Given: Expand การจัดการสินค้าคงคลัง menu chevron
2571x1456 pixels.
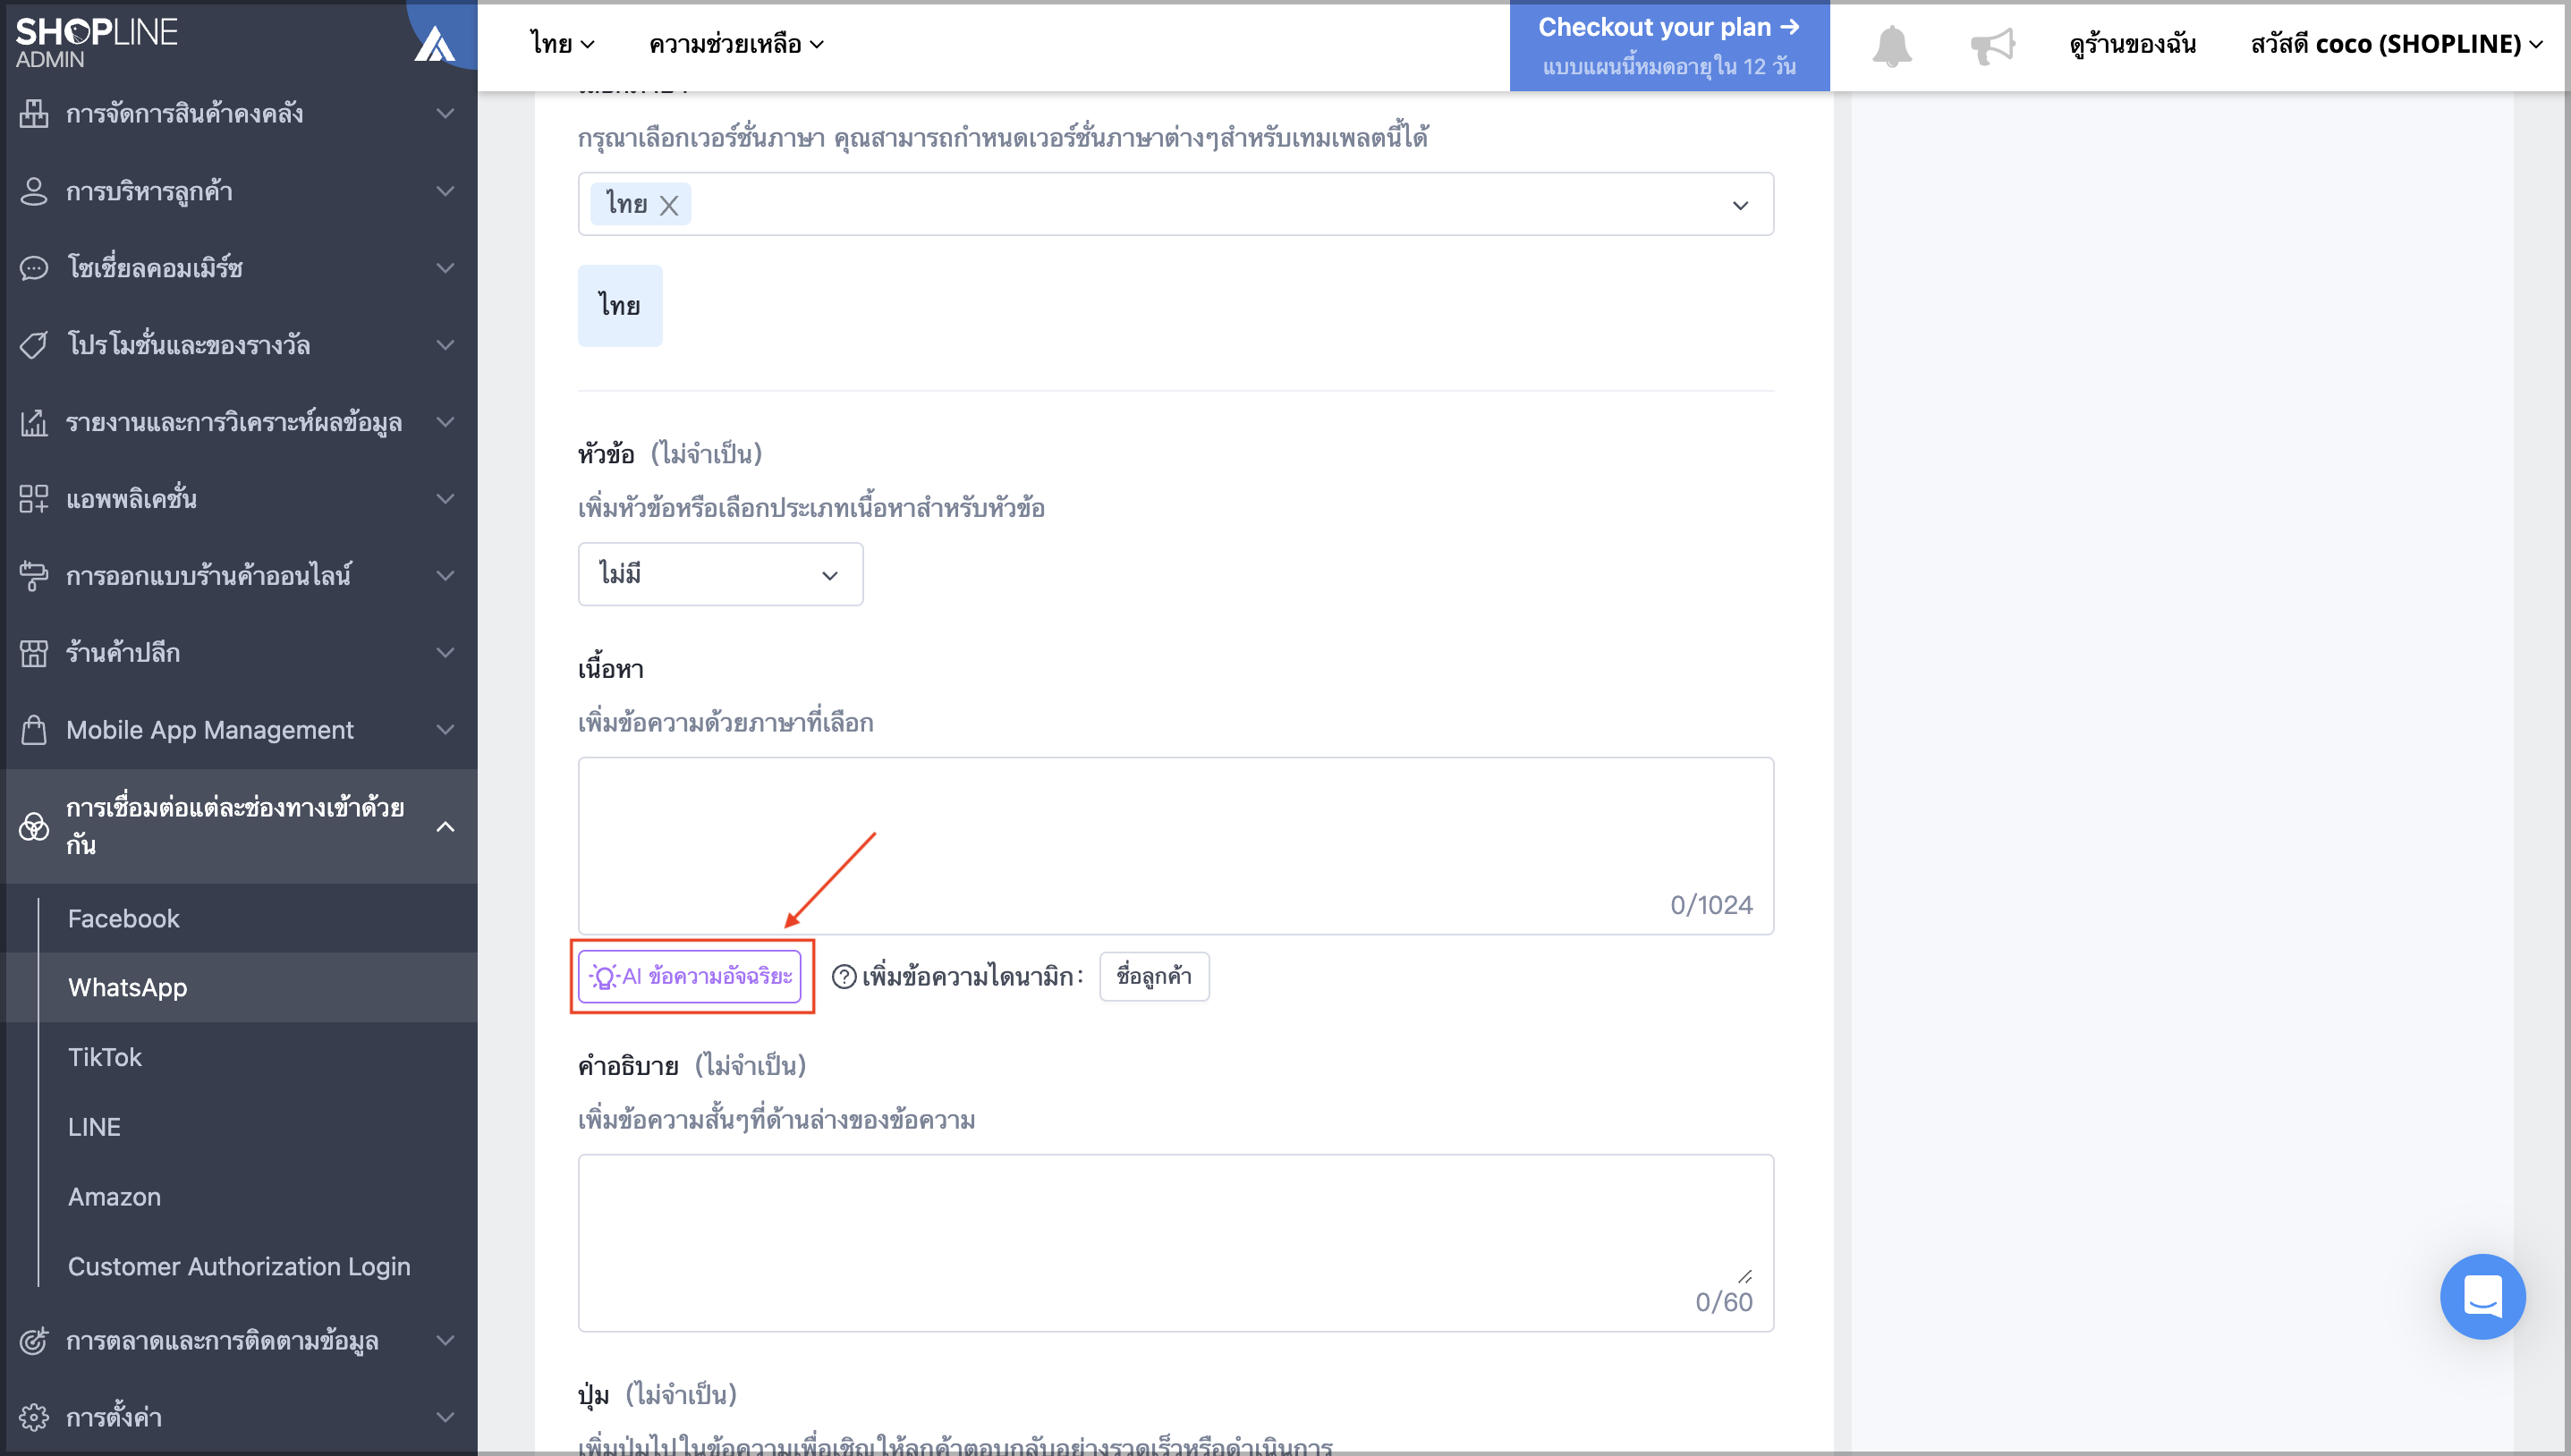Looking at the screenshot, I should coord(446,114).
